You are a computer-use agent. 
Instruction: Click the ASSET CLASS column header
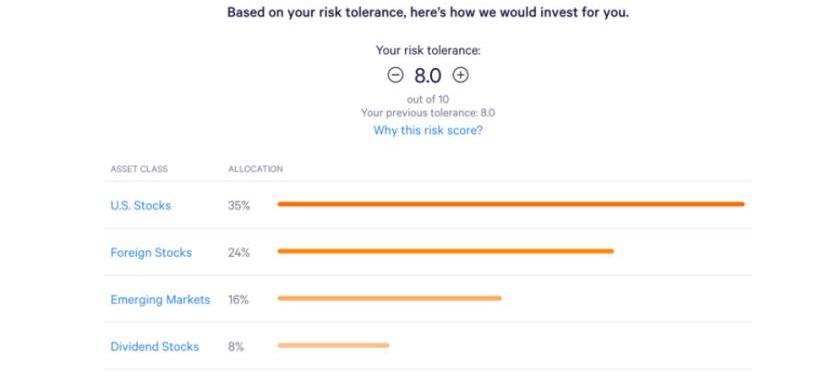pos(139,169)
